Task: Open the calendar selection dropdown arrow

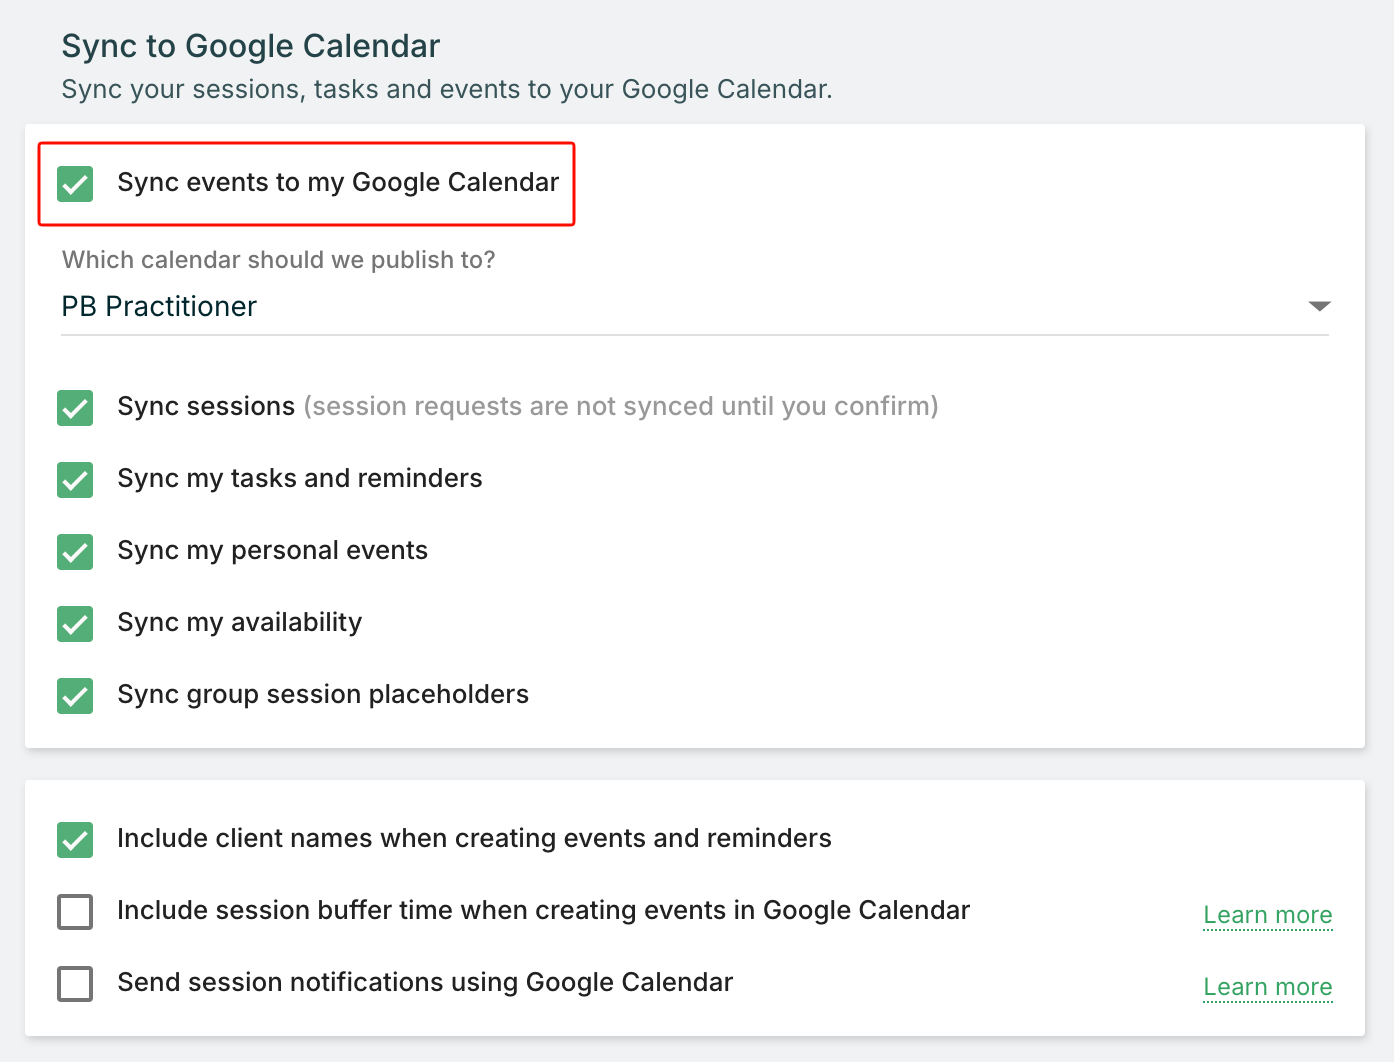Action: point(1319,306)
